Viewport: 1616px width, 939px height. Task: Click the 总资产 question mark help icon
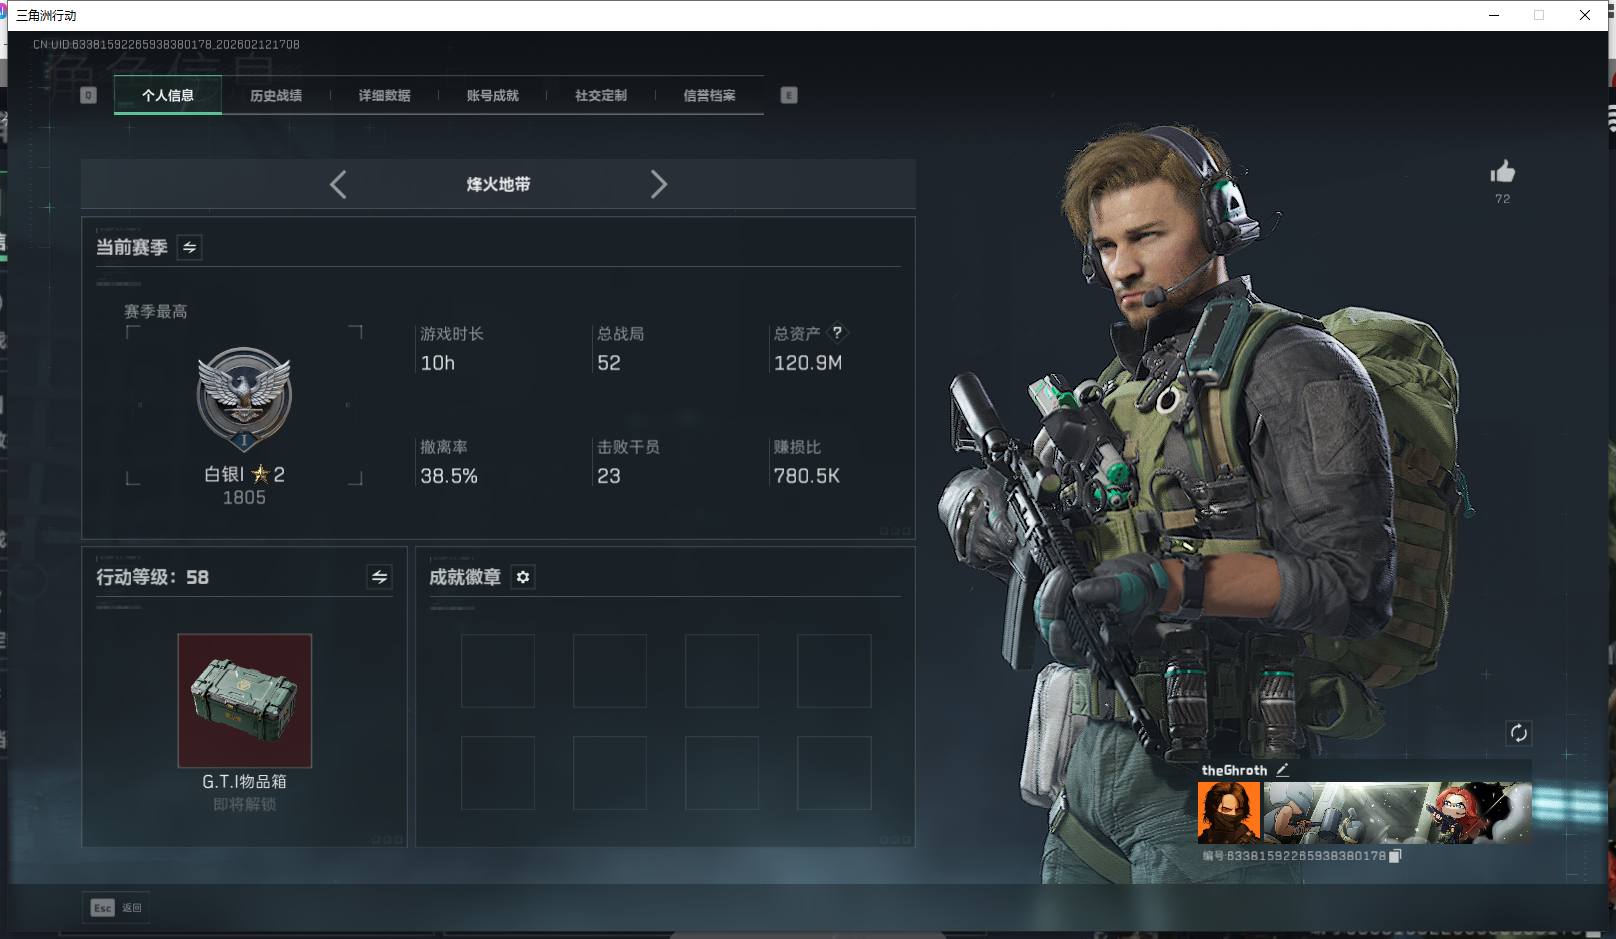click(x=837, y=332)
